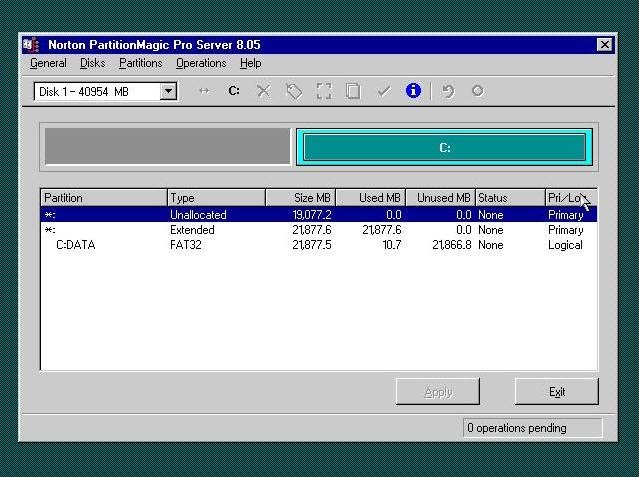Expand the Disk 1 dropdown arrow
The image size is (639, 477).
tap(168, 91)
